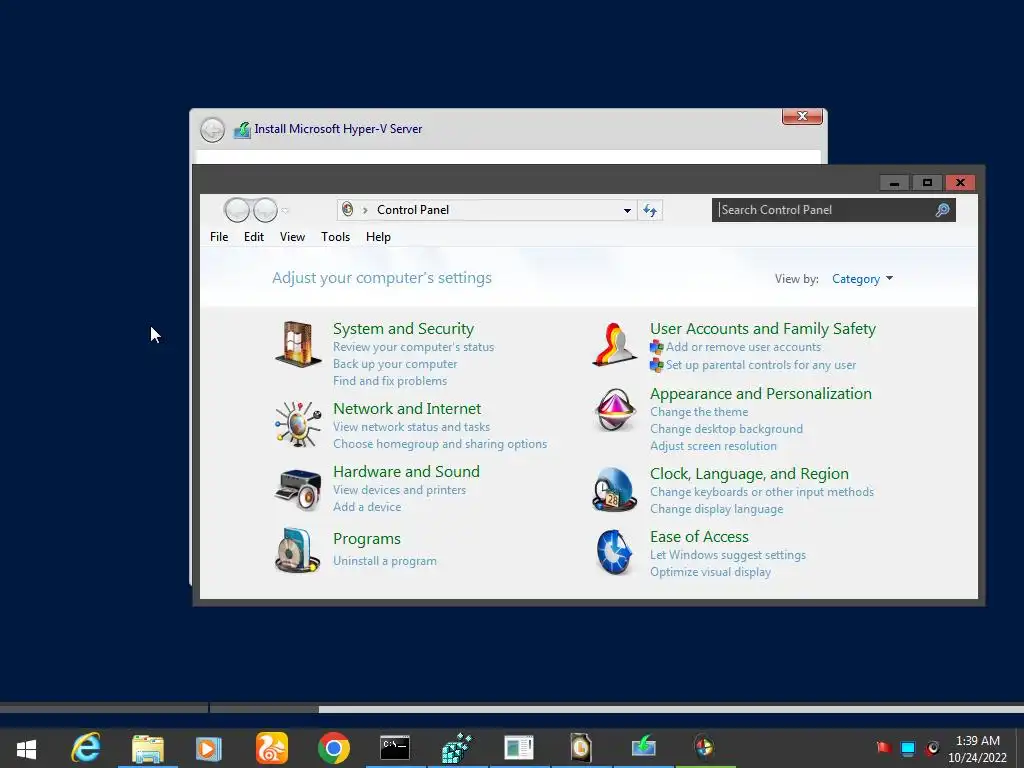Click the shield icon beside parental controls link
The width and height of the screenshot is (1024, 768).
(656, 365)
